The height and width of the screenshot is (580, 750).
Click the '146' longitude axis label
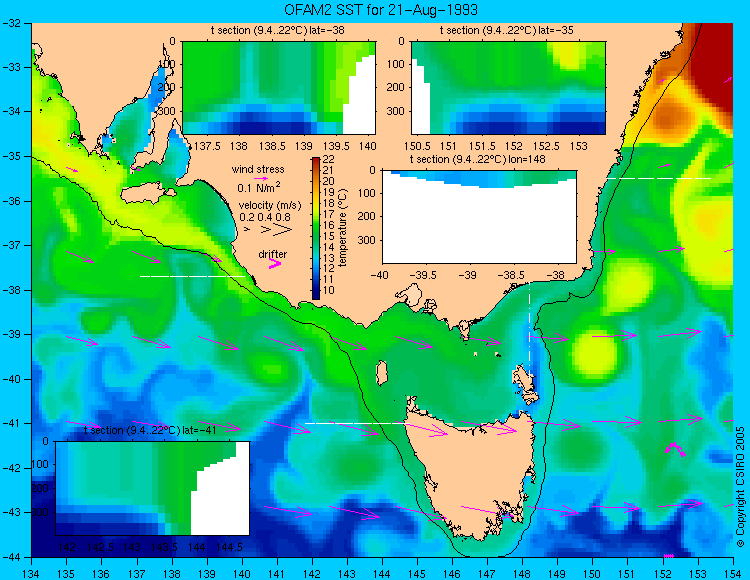coord(452,574)
